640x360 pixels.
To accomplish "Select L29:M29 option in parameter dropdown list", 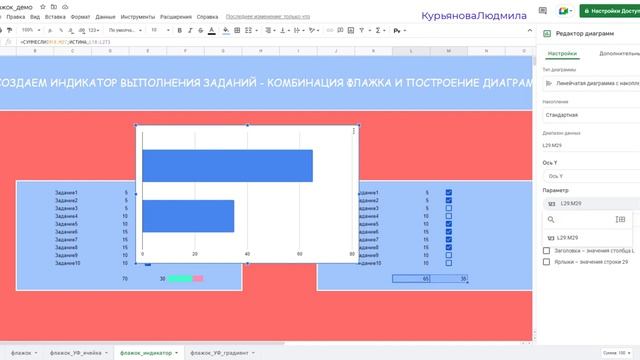I will (588, 238).
